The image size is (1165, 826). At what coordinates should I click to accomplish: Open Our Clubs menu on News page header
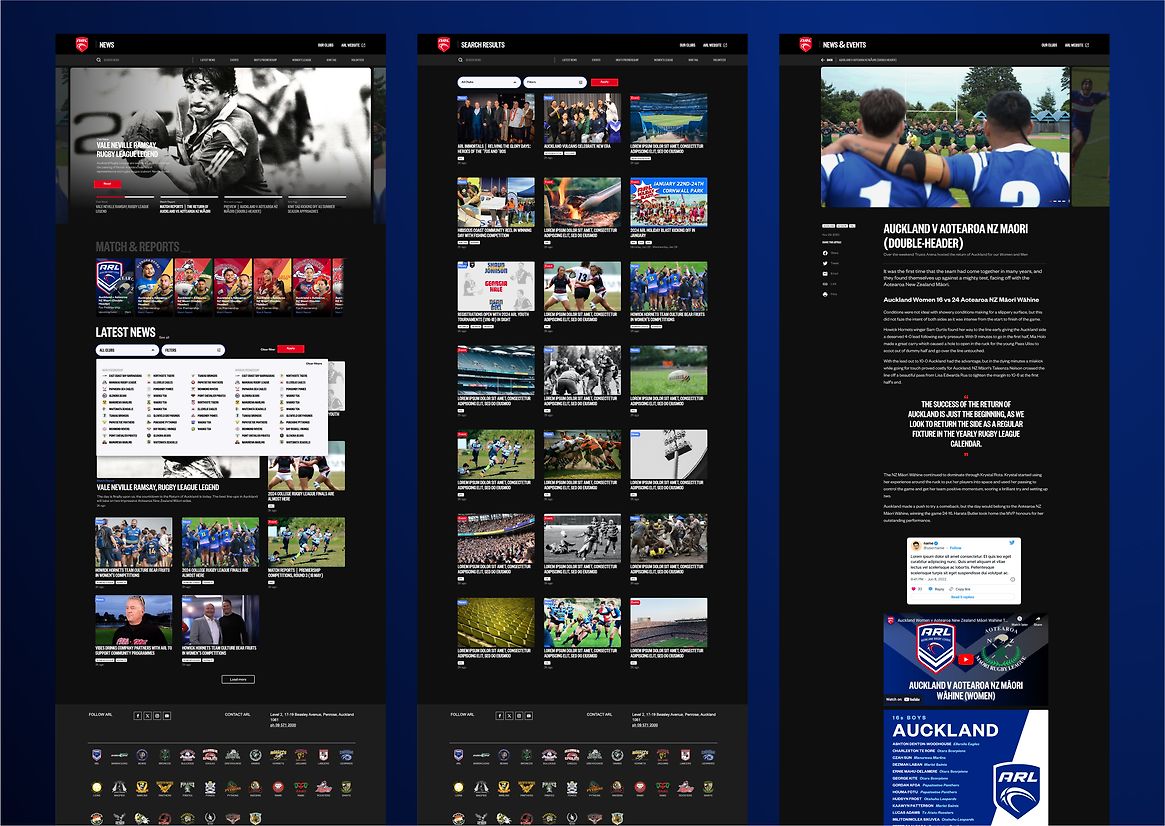[x=326, y=45]
